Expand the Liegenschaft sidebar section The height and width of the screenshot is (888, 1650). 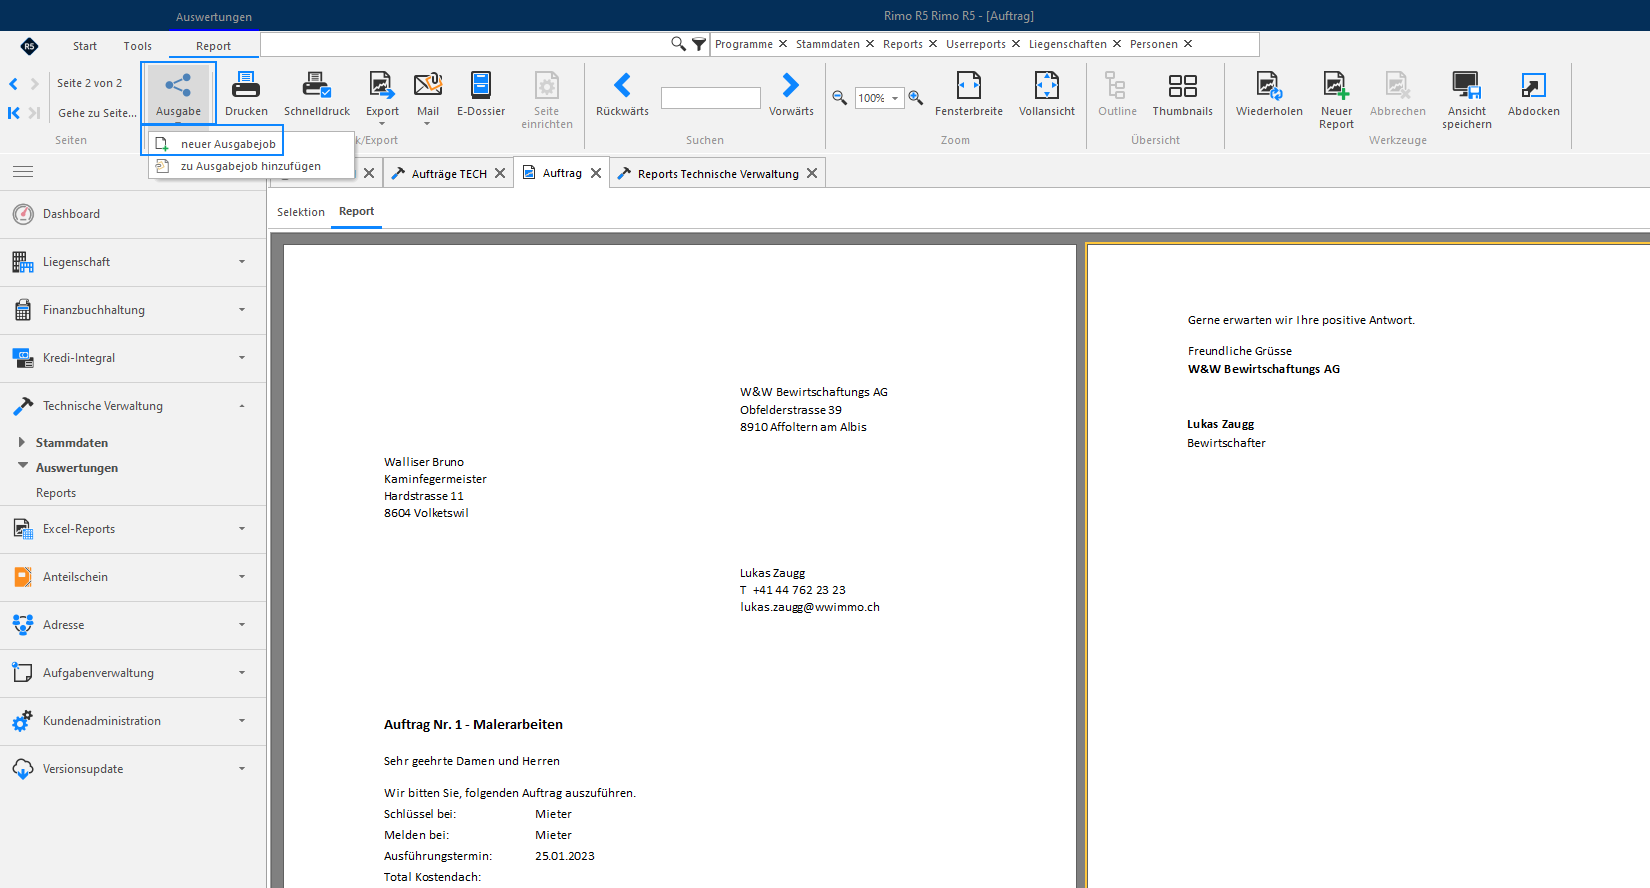coord(133,262)
